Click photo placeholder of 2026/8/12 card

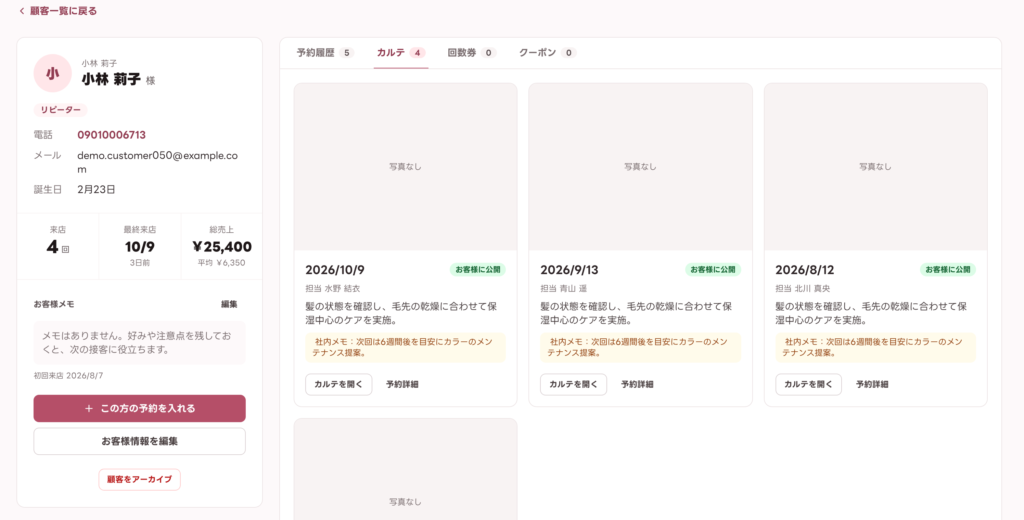[x=876, y=167]
